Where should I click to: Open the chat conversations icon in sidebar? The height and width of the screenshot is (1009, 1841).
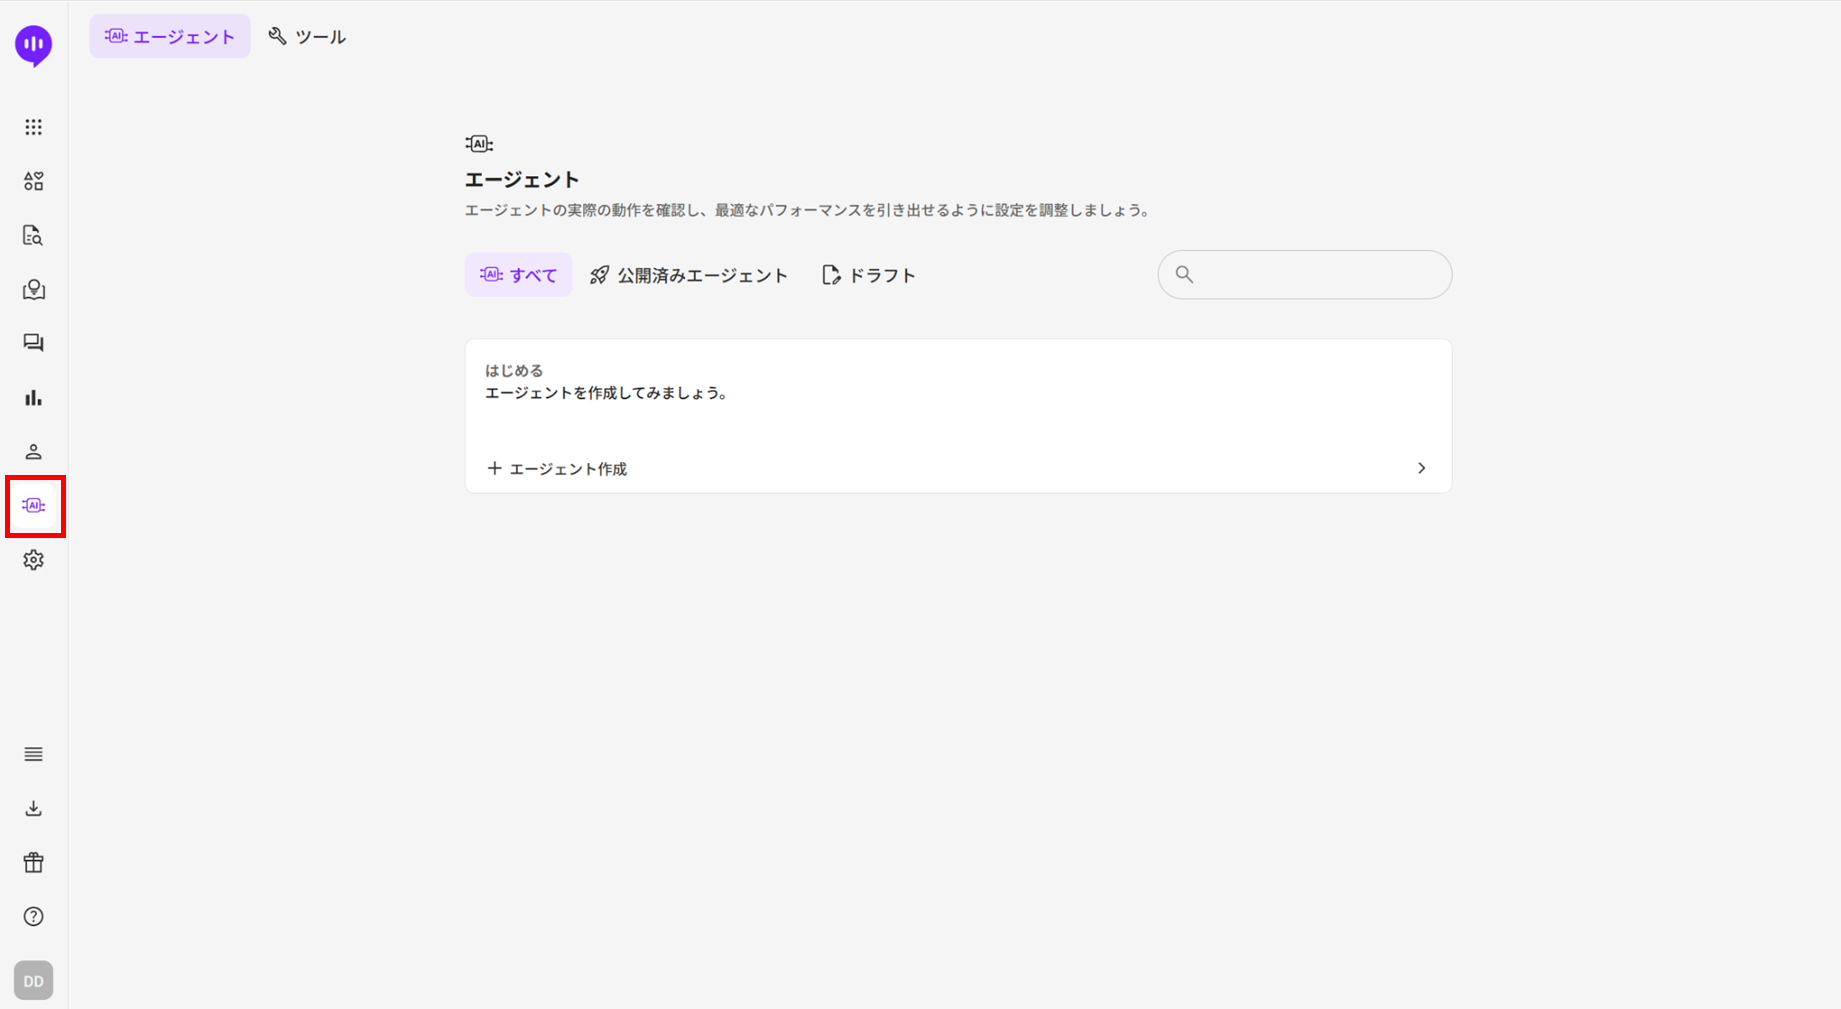pyautogui.click(x=33, y=343)
